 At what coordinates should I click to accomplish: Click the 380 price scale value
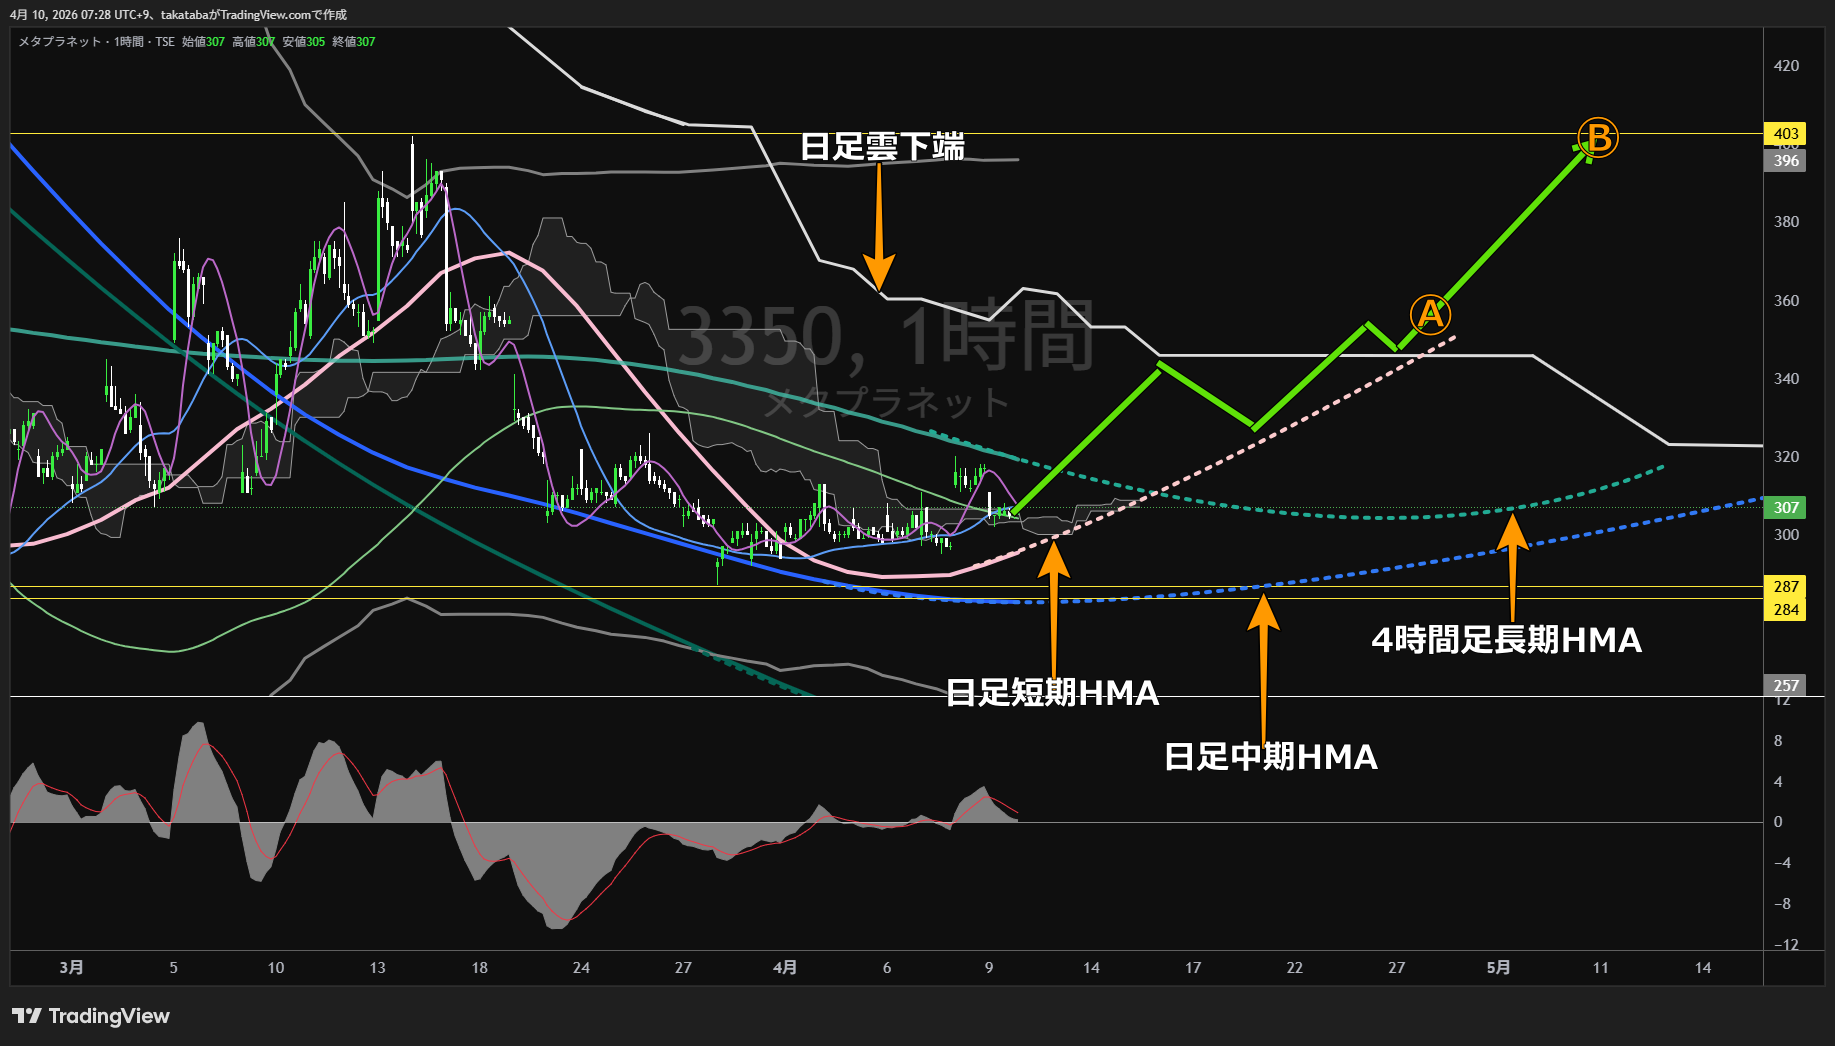coord(1786,222)
